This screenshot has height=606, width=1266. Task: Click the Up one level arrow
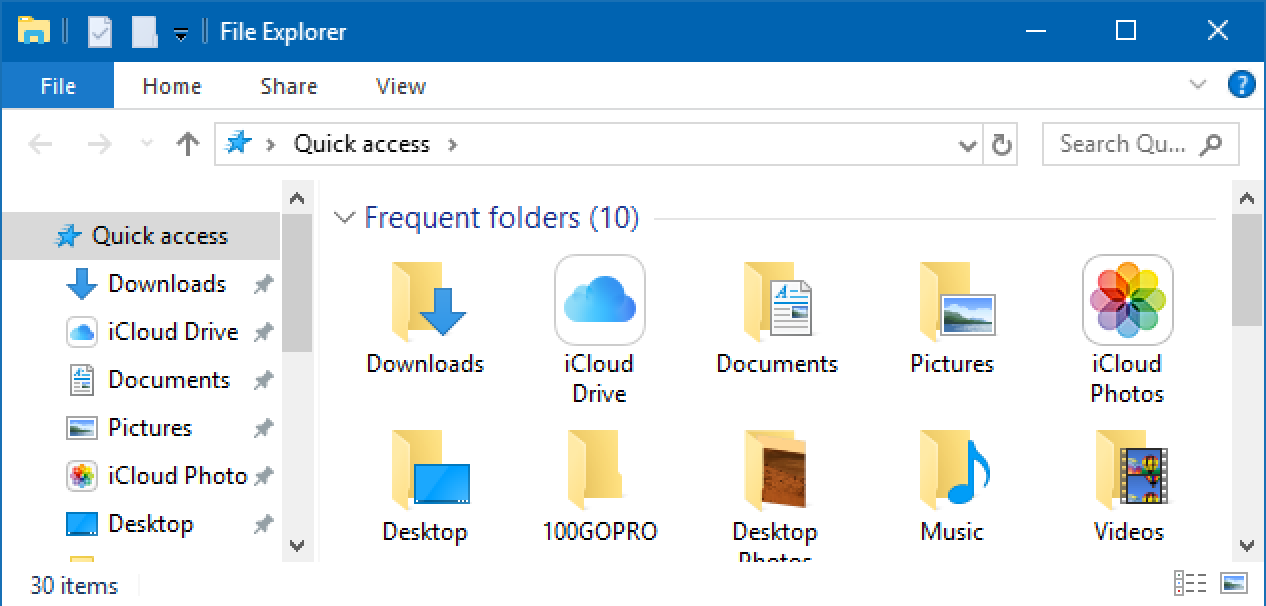(188, 145)
